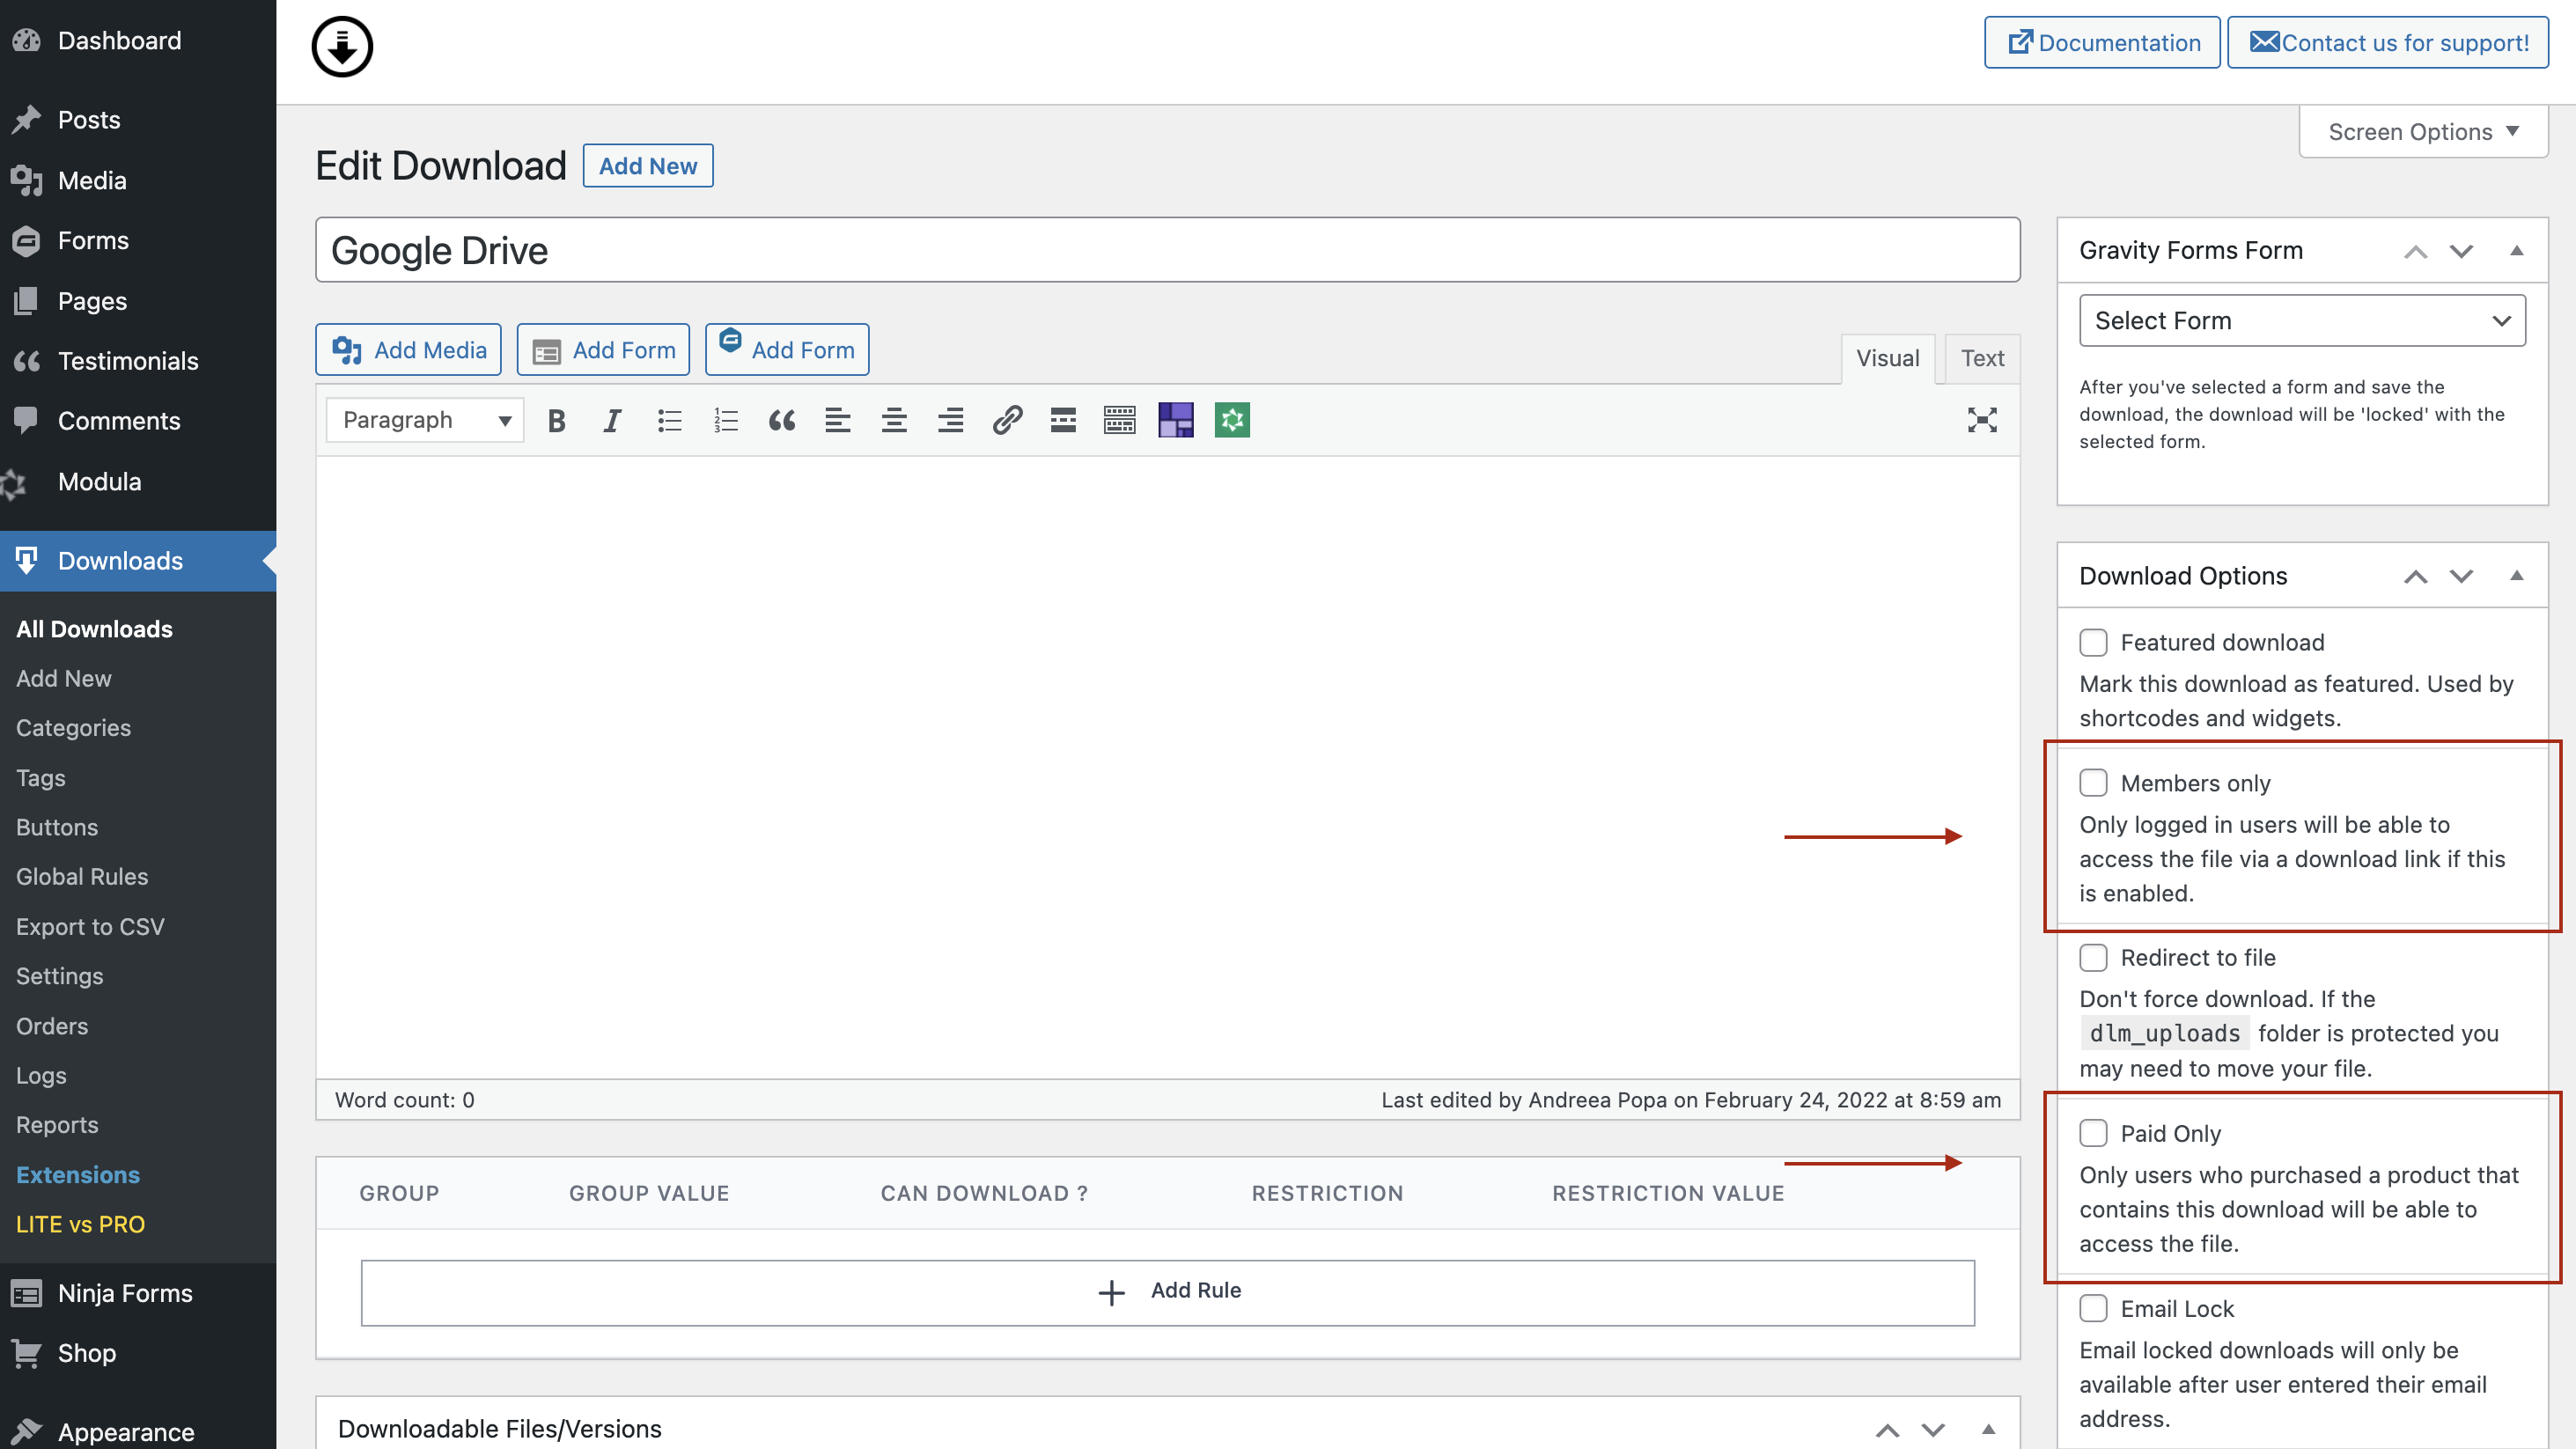2576x1449 pixels.
Task: Enable the Members Only checkbox
Action: pyautogui.click(x=2093, y=782)
